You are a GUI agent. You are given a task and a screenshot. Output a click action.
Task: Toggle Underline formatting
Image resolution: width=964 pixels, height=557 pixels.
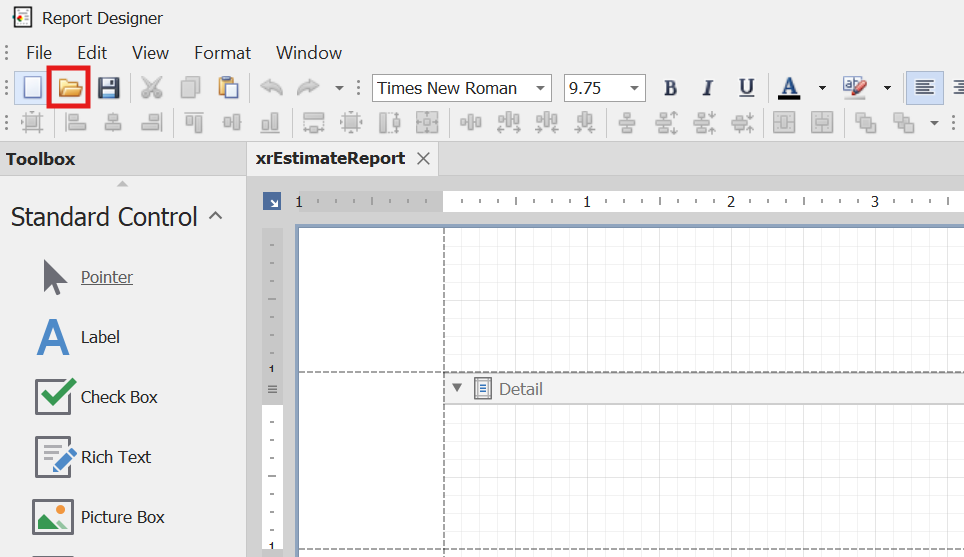746,88
